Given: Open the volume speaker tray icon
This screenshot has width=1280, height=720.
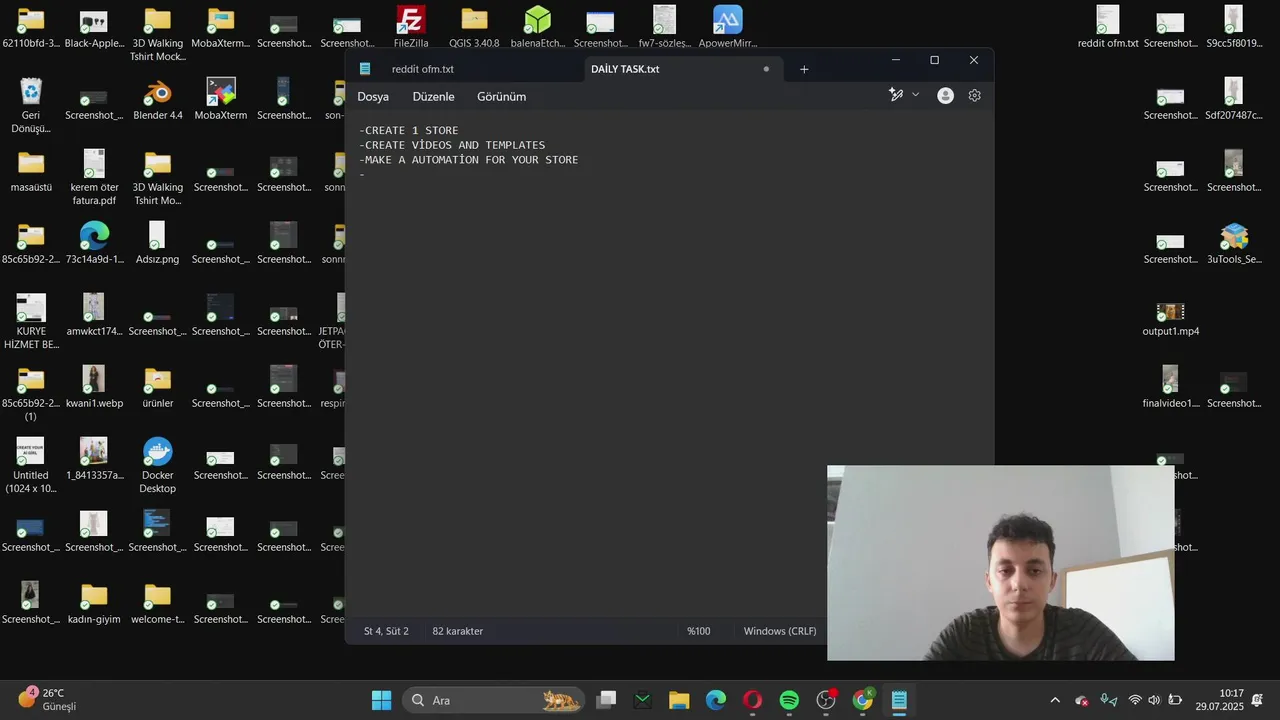Looking at the screenshot, I should pos(1154,700).
